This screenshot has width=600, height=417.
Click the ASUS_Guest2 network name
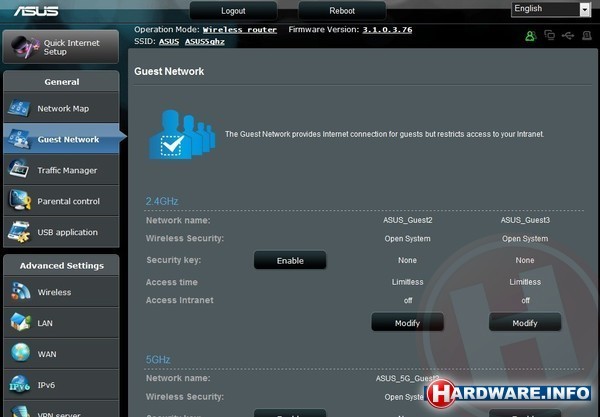click(x=408, y=220)
